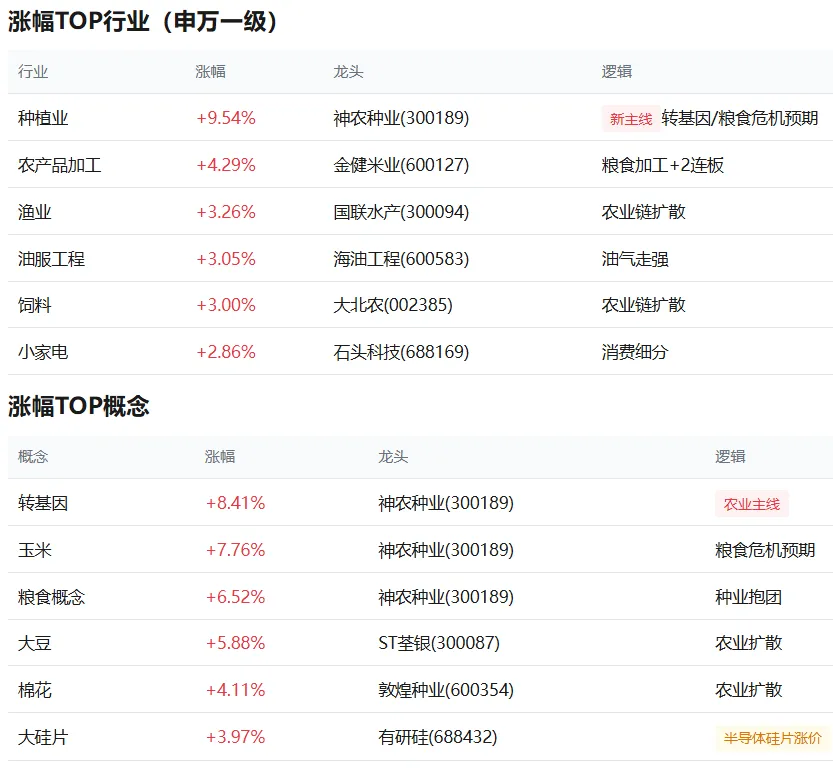
Task: Click 消费细分 logic text
Action: pyautogui.click(x=635, y=352)
